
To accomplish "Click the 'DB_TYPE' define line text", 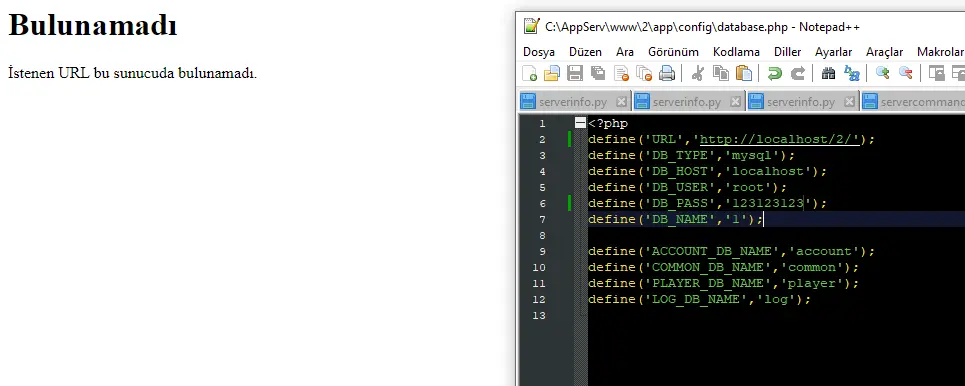I will [692, 156].
